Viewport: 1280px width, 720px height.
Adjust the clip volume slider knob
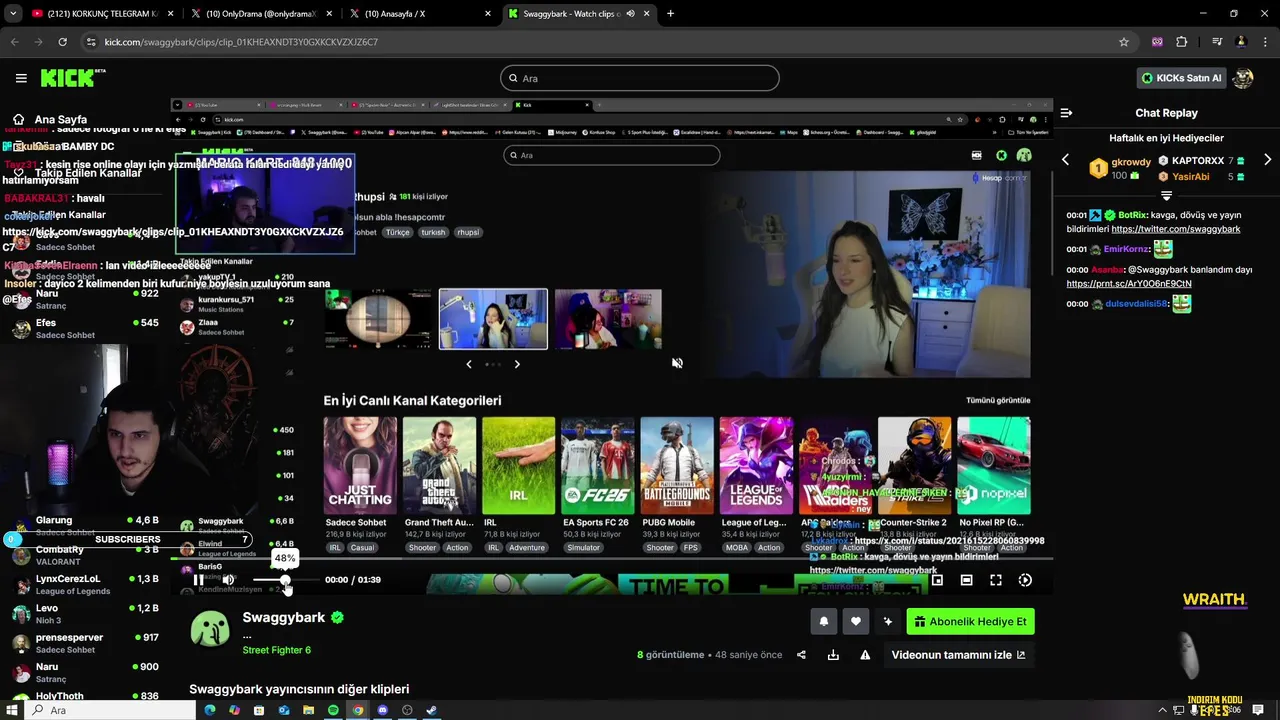pos(285,580)
